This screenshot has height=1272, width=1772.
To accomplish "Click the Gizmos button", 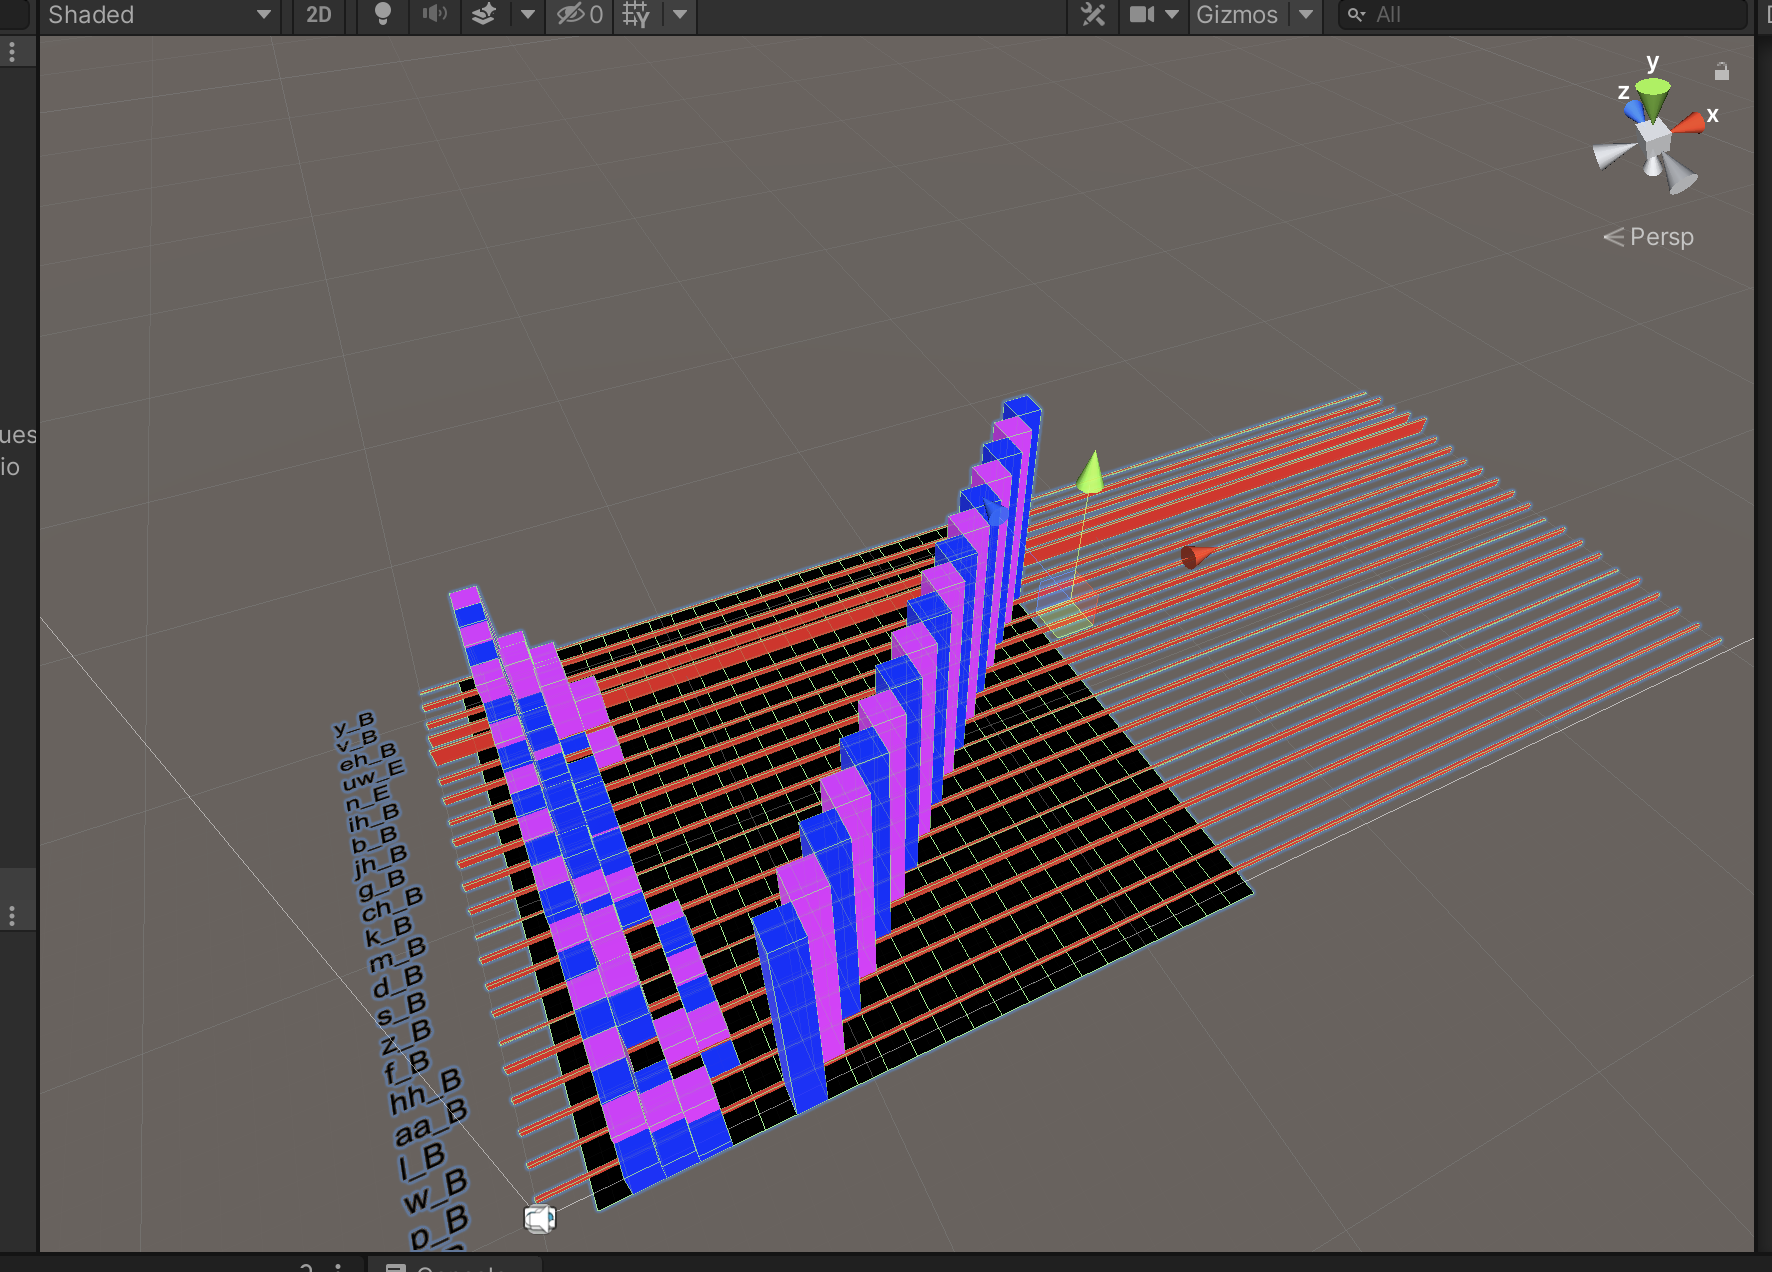I will [x=1236, y=15].
